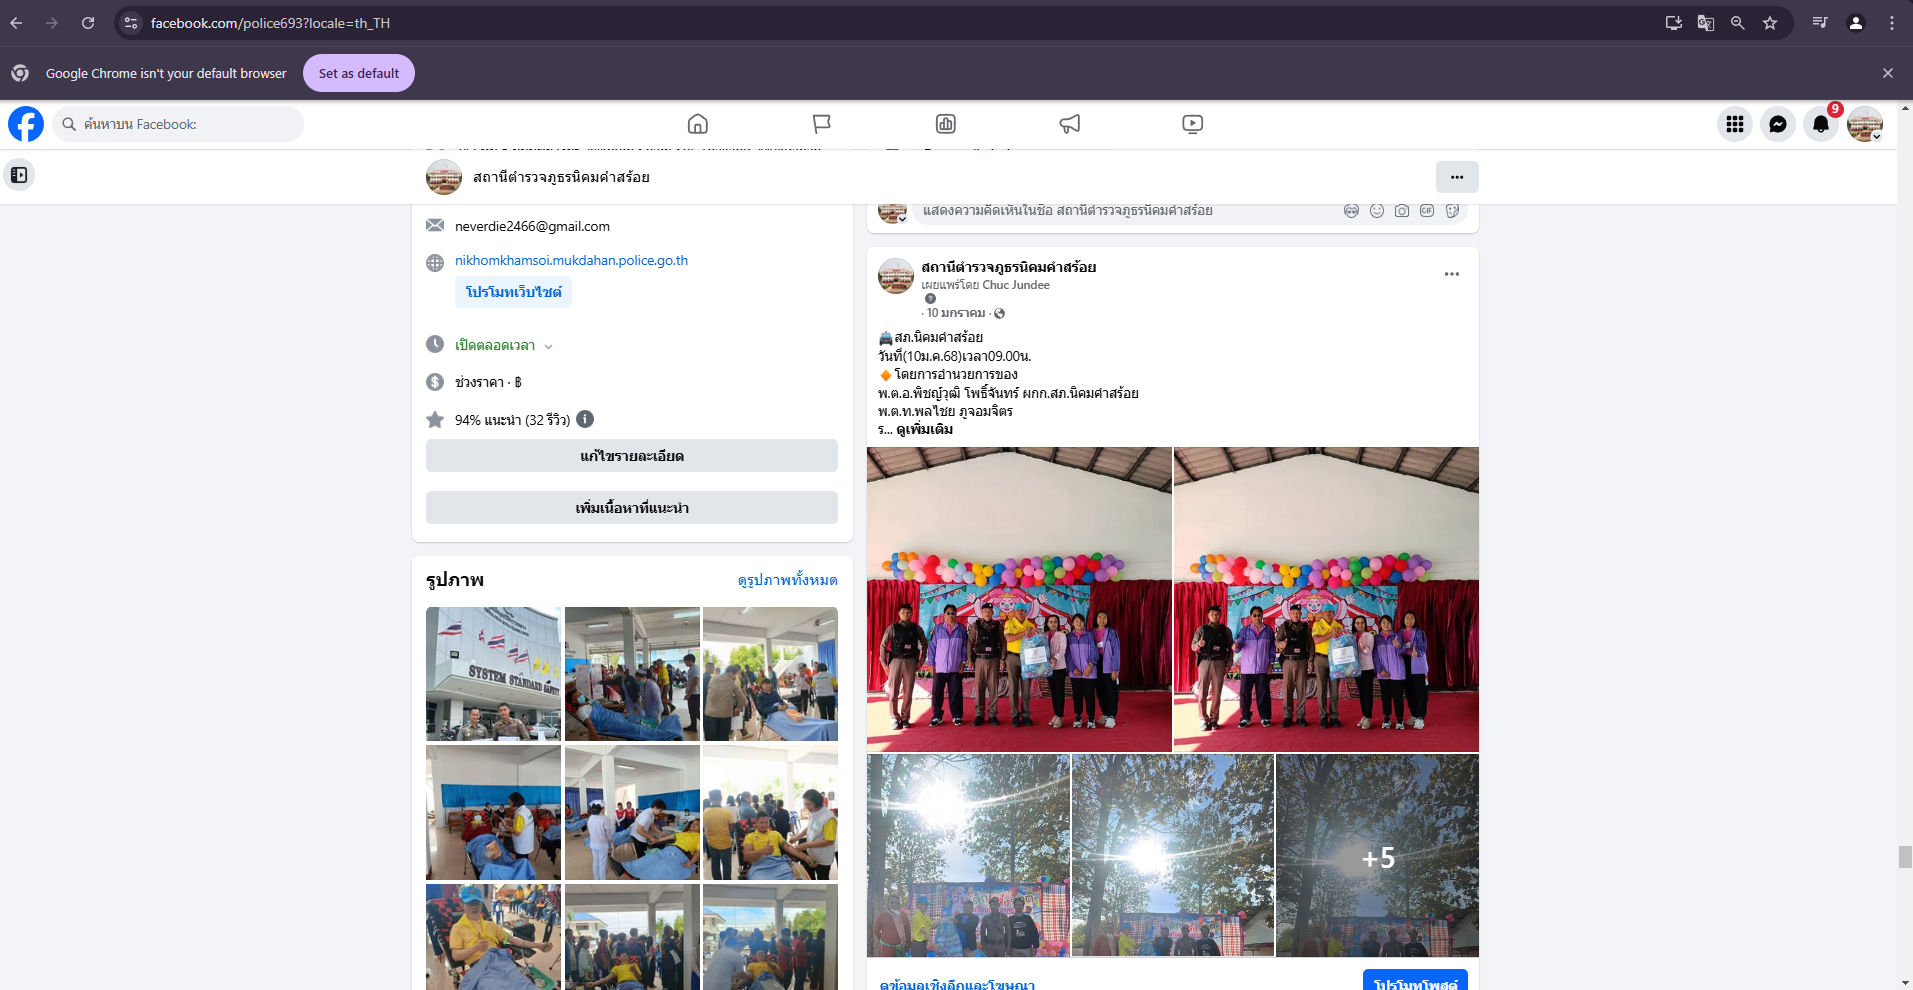Click the Set as default button
1913x990 pixels.
(x=358, y=73)
